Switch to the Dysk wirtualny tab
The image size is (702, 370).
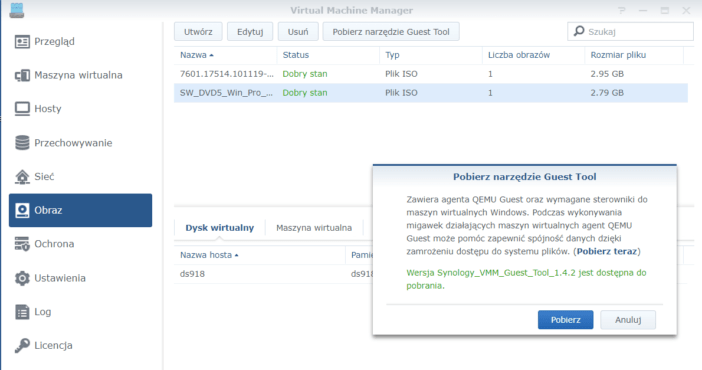(x=220, y=228)
